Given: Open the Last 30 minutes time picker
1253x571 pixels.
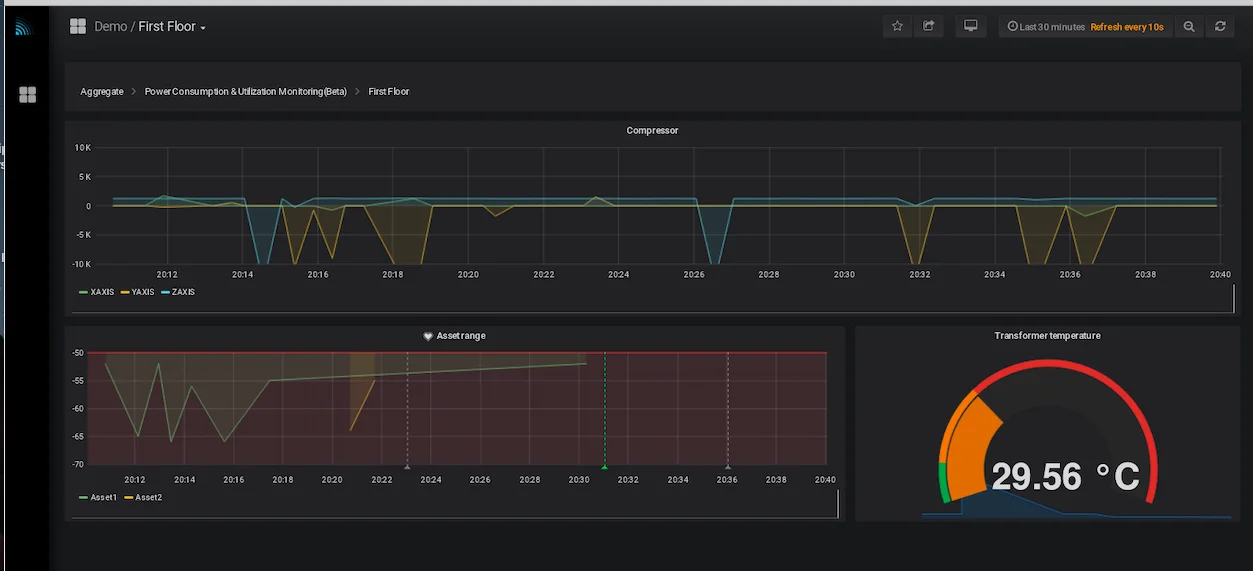Looking at the screenshot, I should click(x=1046, y=27).
